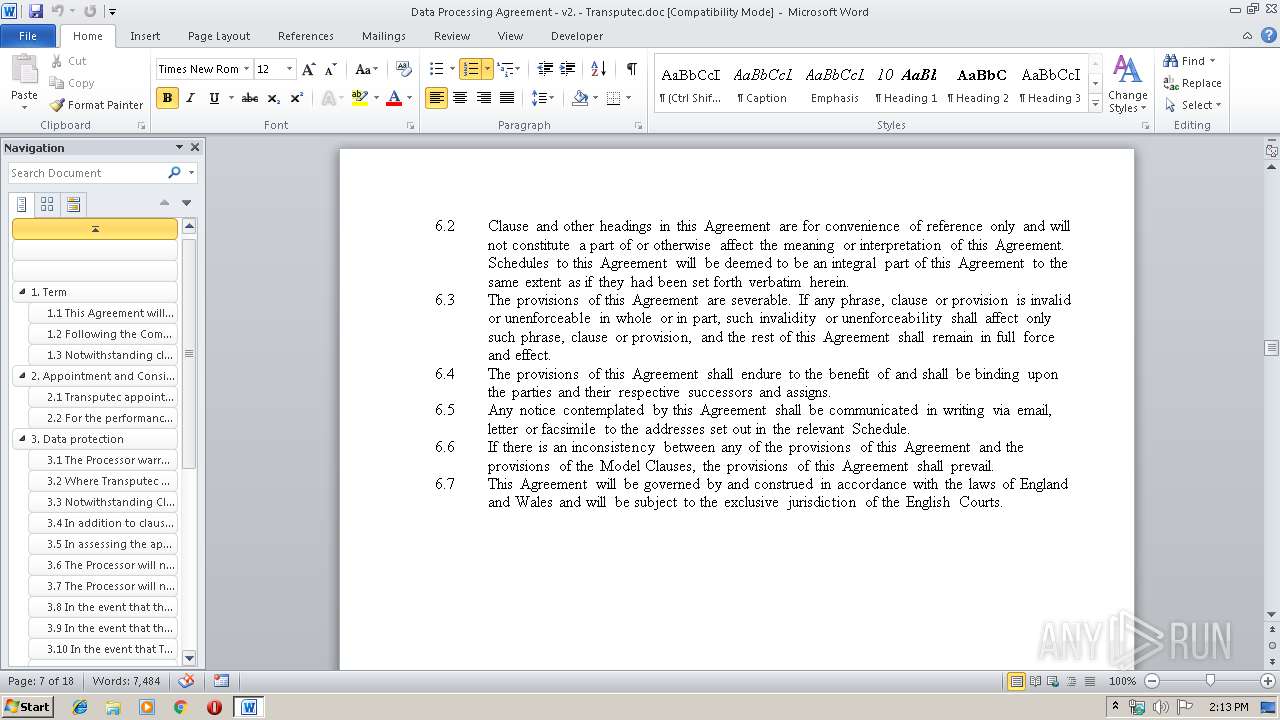Sort paragraph text

[x=599, y=69]
